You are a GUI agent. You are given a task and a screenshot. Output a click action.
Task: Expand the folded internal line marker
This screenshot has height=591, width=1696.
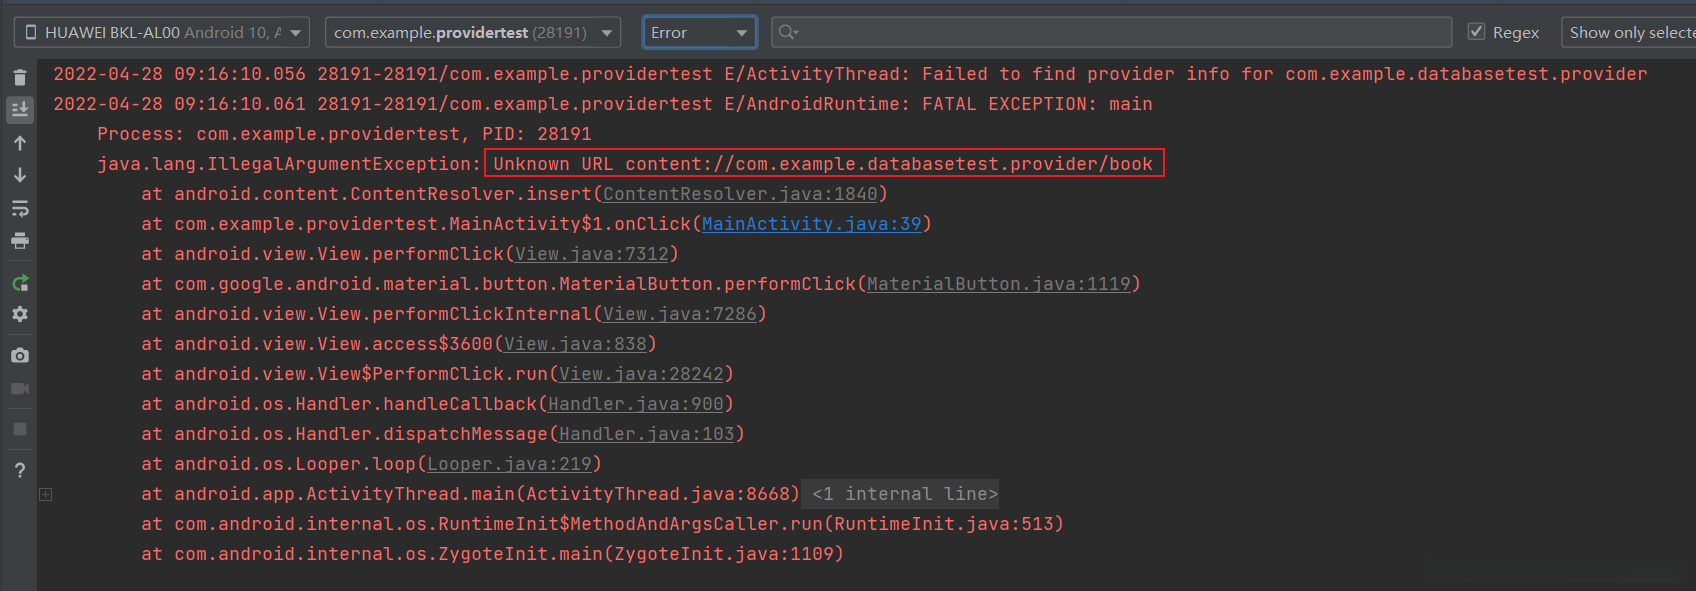(x=45, y=494)
